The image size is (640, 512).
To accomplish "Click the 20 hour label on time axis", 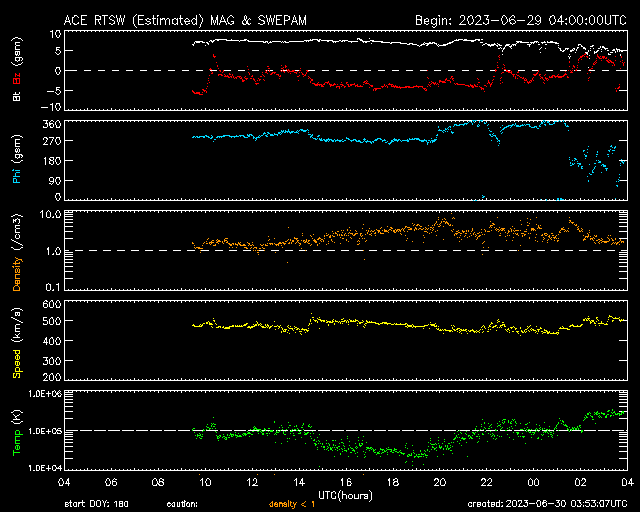I will 440,482.
